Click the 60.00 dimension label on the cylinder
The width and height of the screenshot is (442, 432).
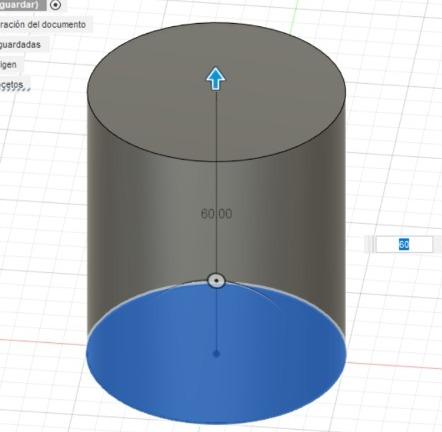217,214
